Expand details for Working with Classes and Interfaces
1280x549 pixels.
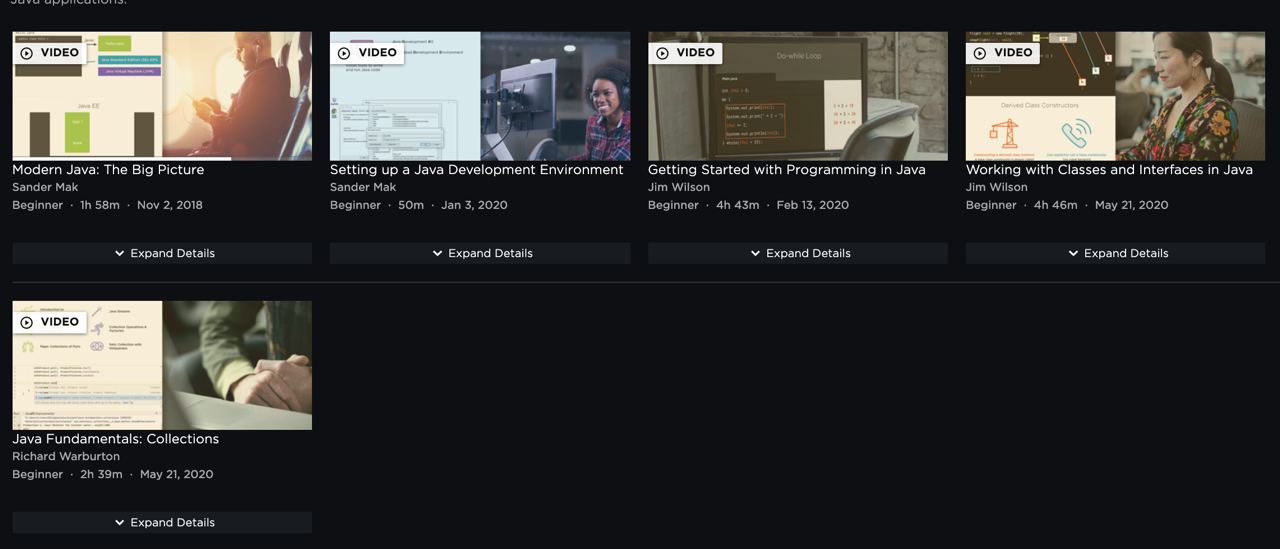pos(1115,253)
